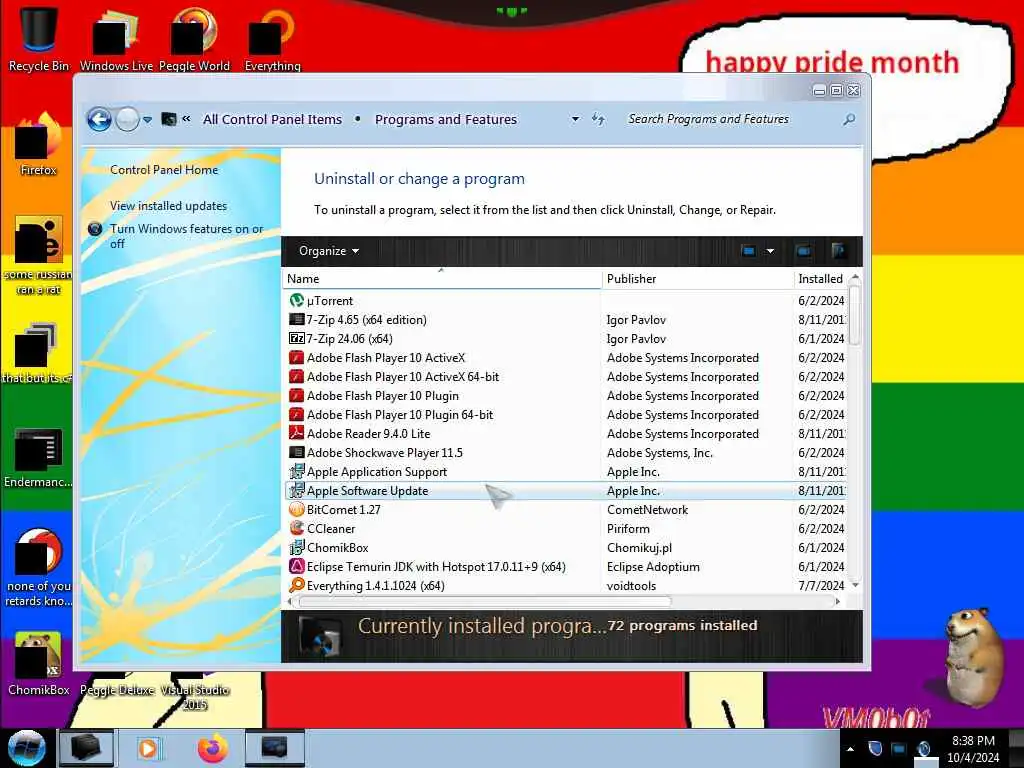Open Control Panel Home link
The height and width of the screenshot is (768, 1024).
coord(164,170)
